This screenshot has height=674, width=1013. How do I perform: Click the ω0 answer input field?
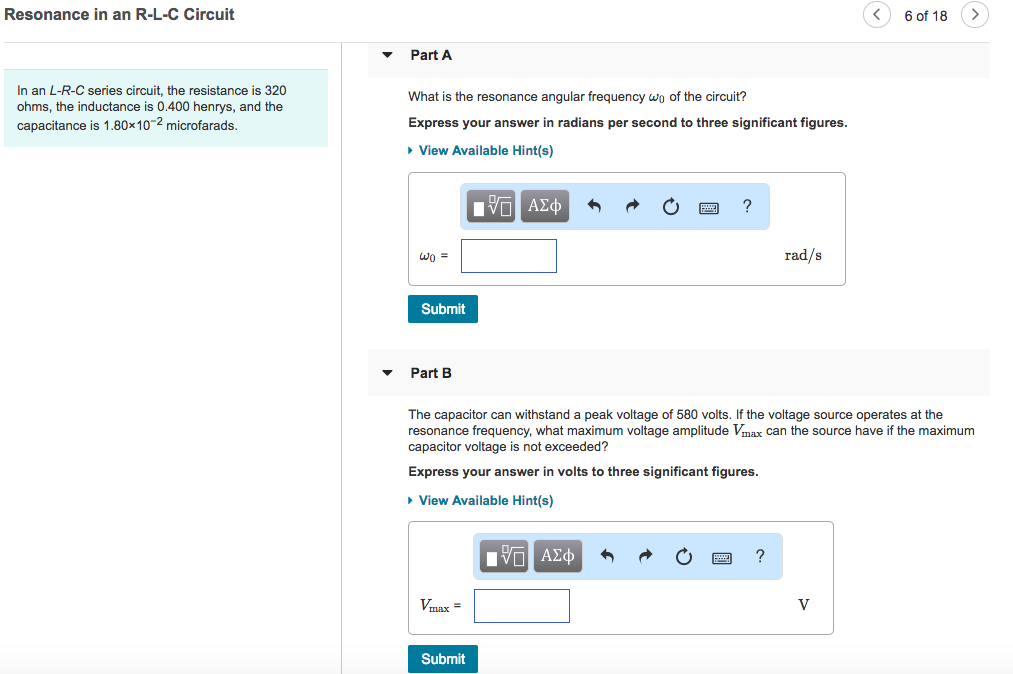pos(509,256)
